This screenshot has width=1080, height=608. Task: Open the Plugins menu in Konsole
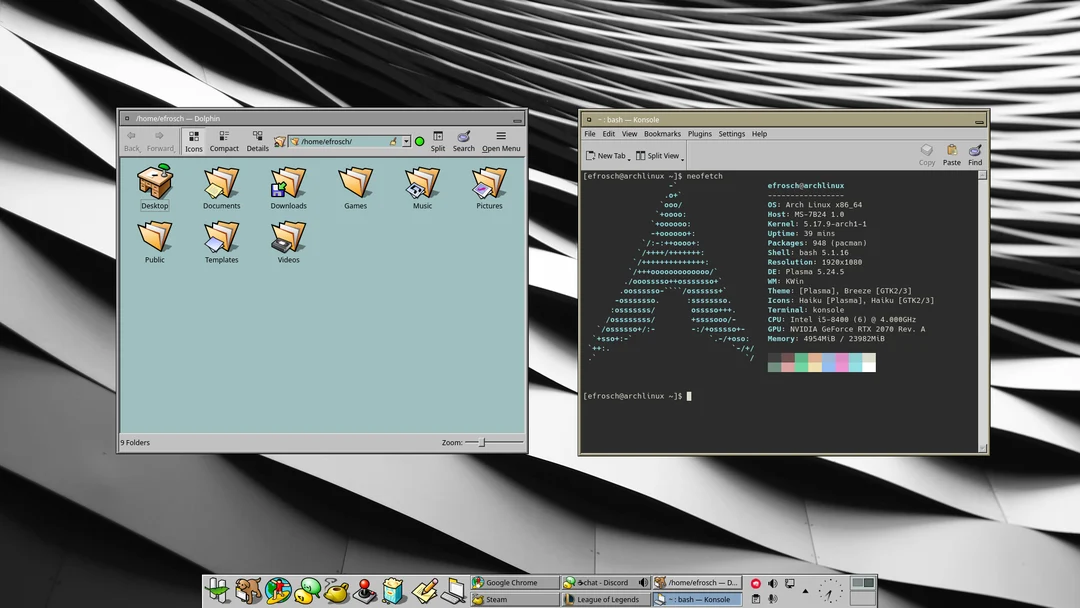click(698, 133)
